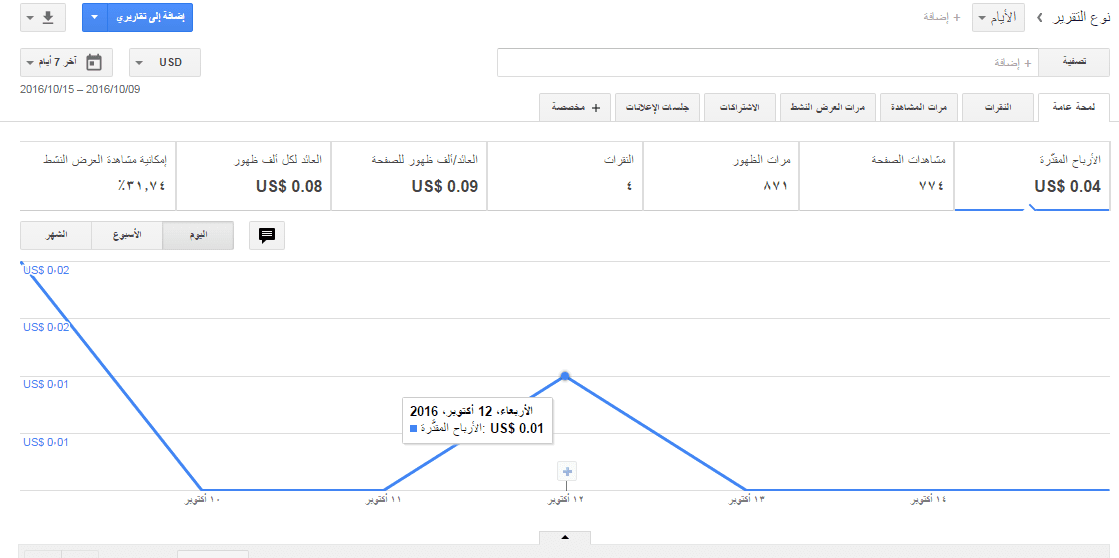The width and height of the screenshot is (1119, 558).
Task: Switch to the النقرات tab
Action: (998, 107)
